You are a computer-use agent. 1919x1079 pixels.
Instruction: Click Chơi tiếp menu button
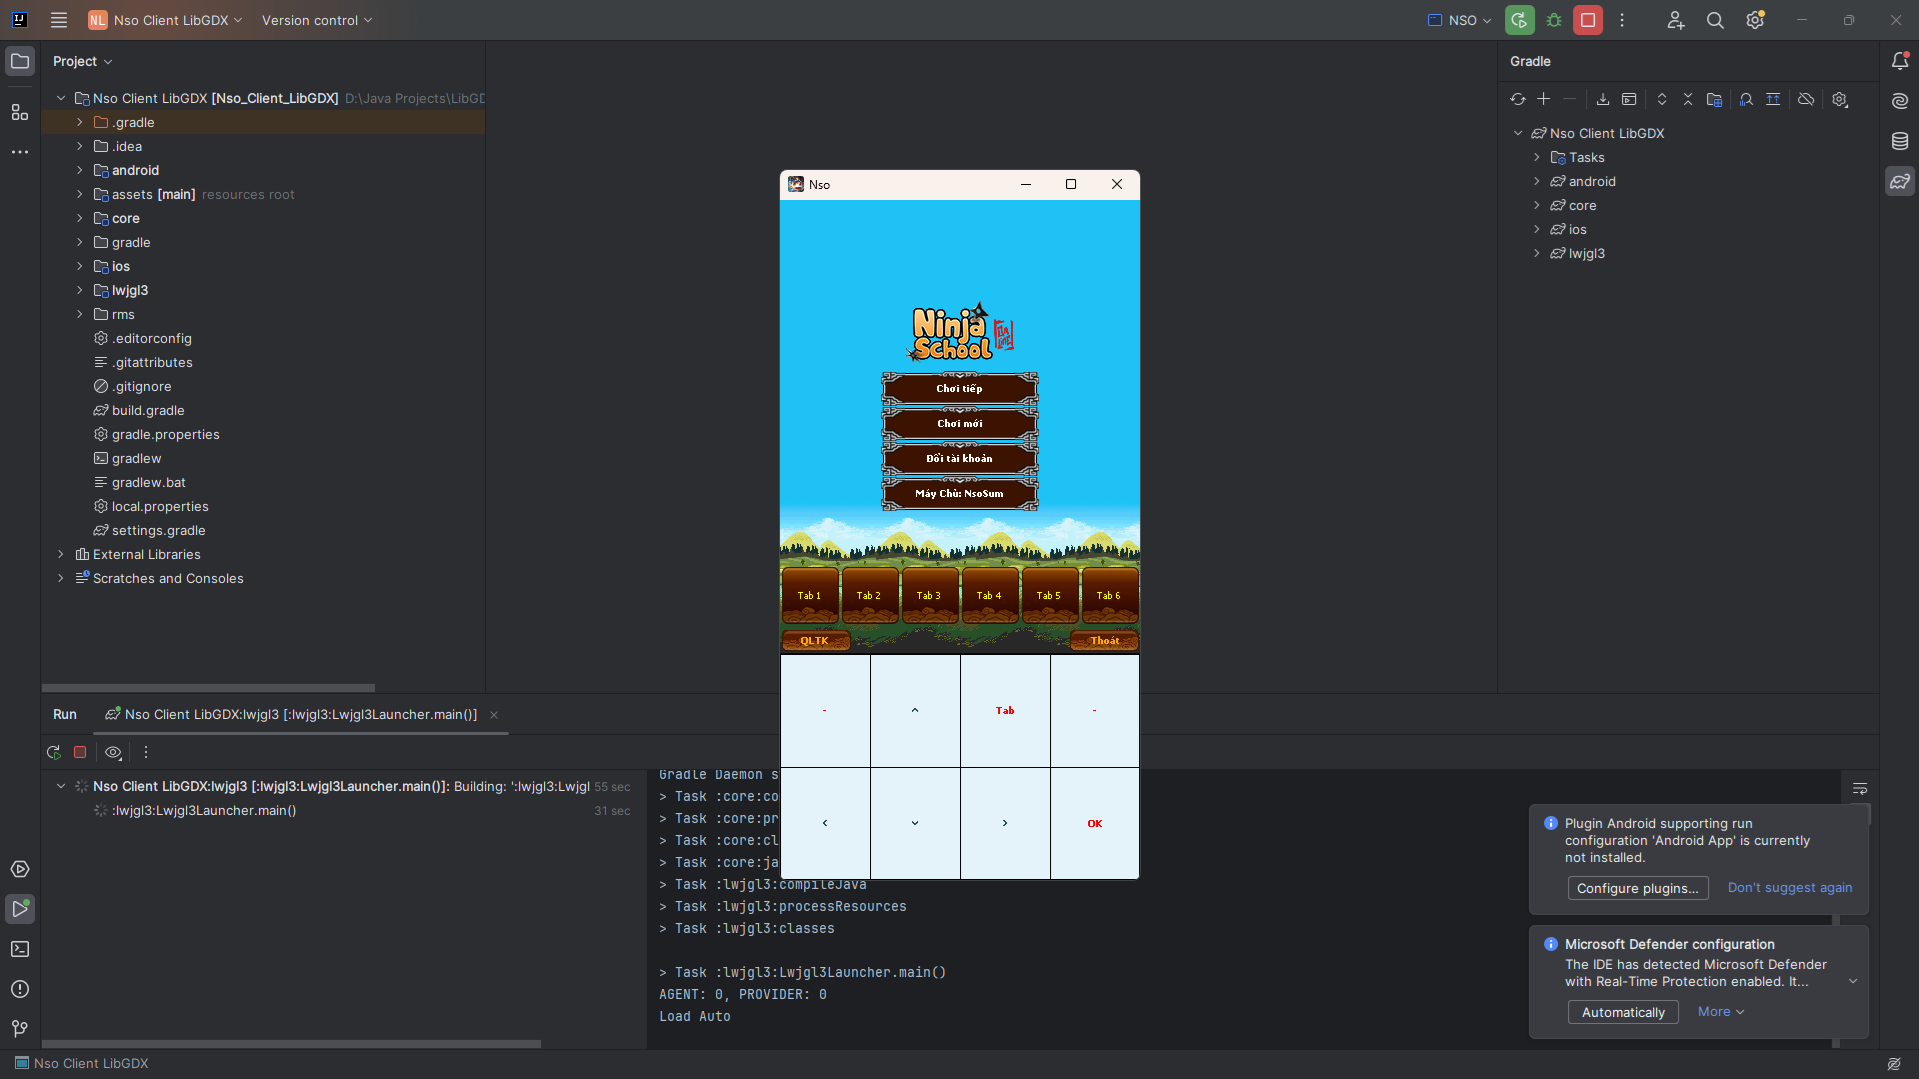coord(959,388)
